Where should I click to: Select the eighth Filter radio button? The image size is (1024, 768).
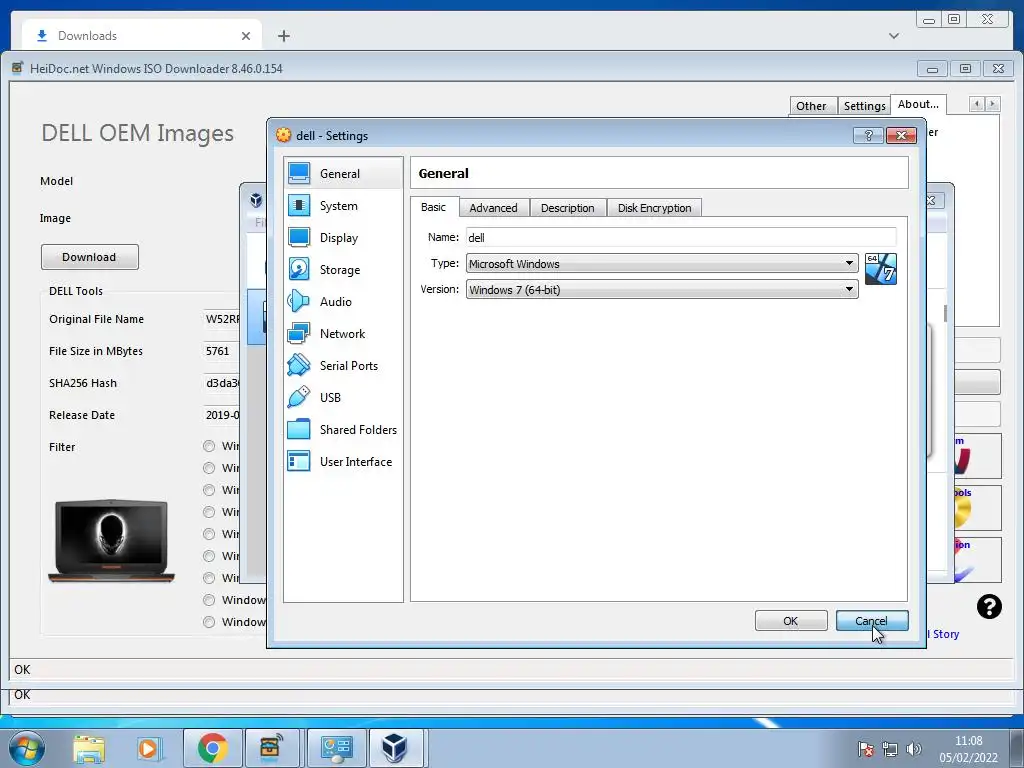[x=209, y=600]
